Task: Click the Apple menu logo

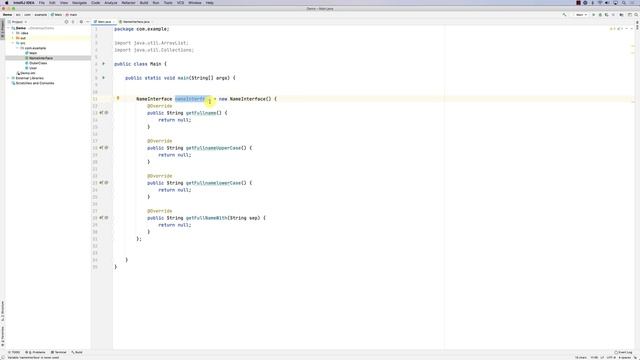Action: (x=7, y=3)
